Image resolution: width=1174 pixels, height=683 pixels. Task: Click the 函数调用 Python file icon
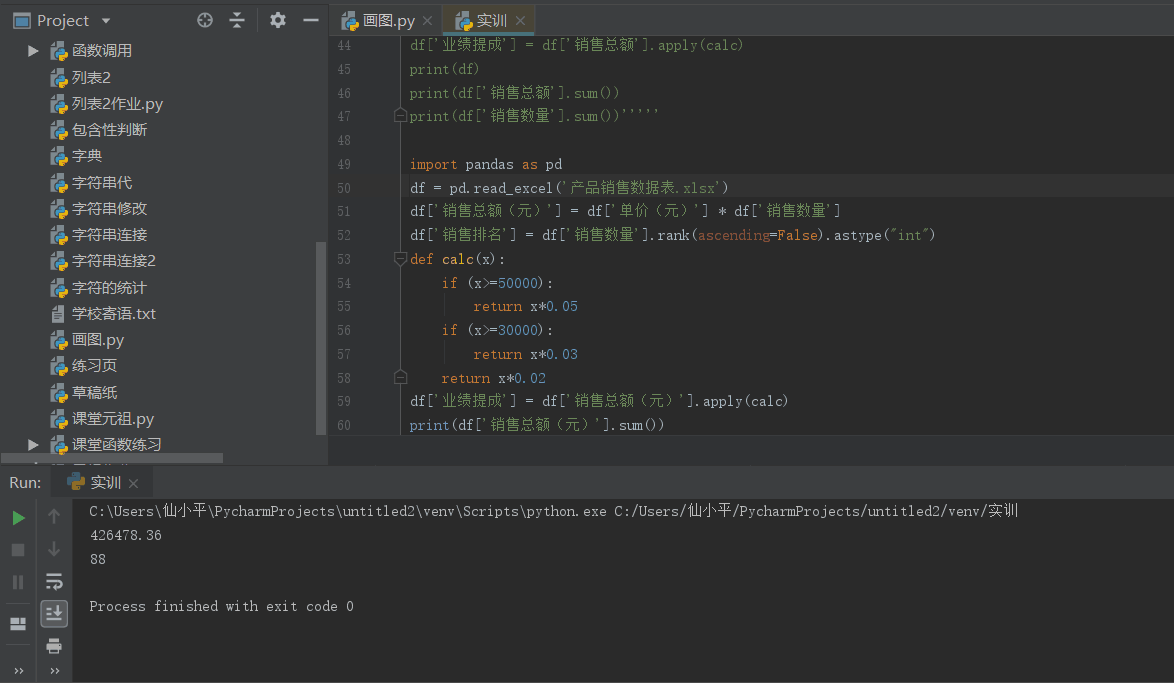(58, 51)
